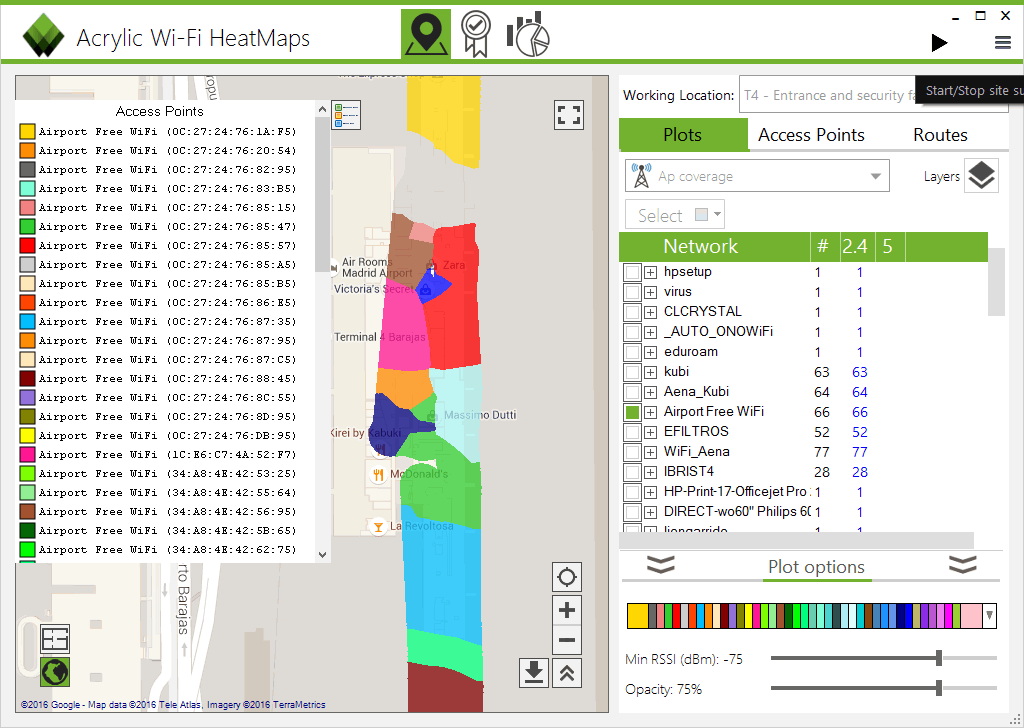Select the DIRECT-wo60" Philips network row

coord(802,512)
